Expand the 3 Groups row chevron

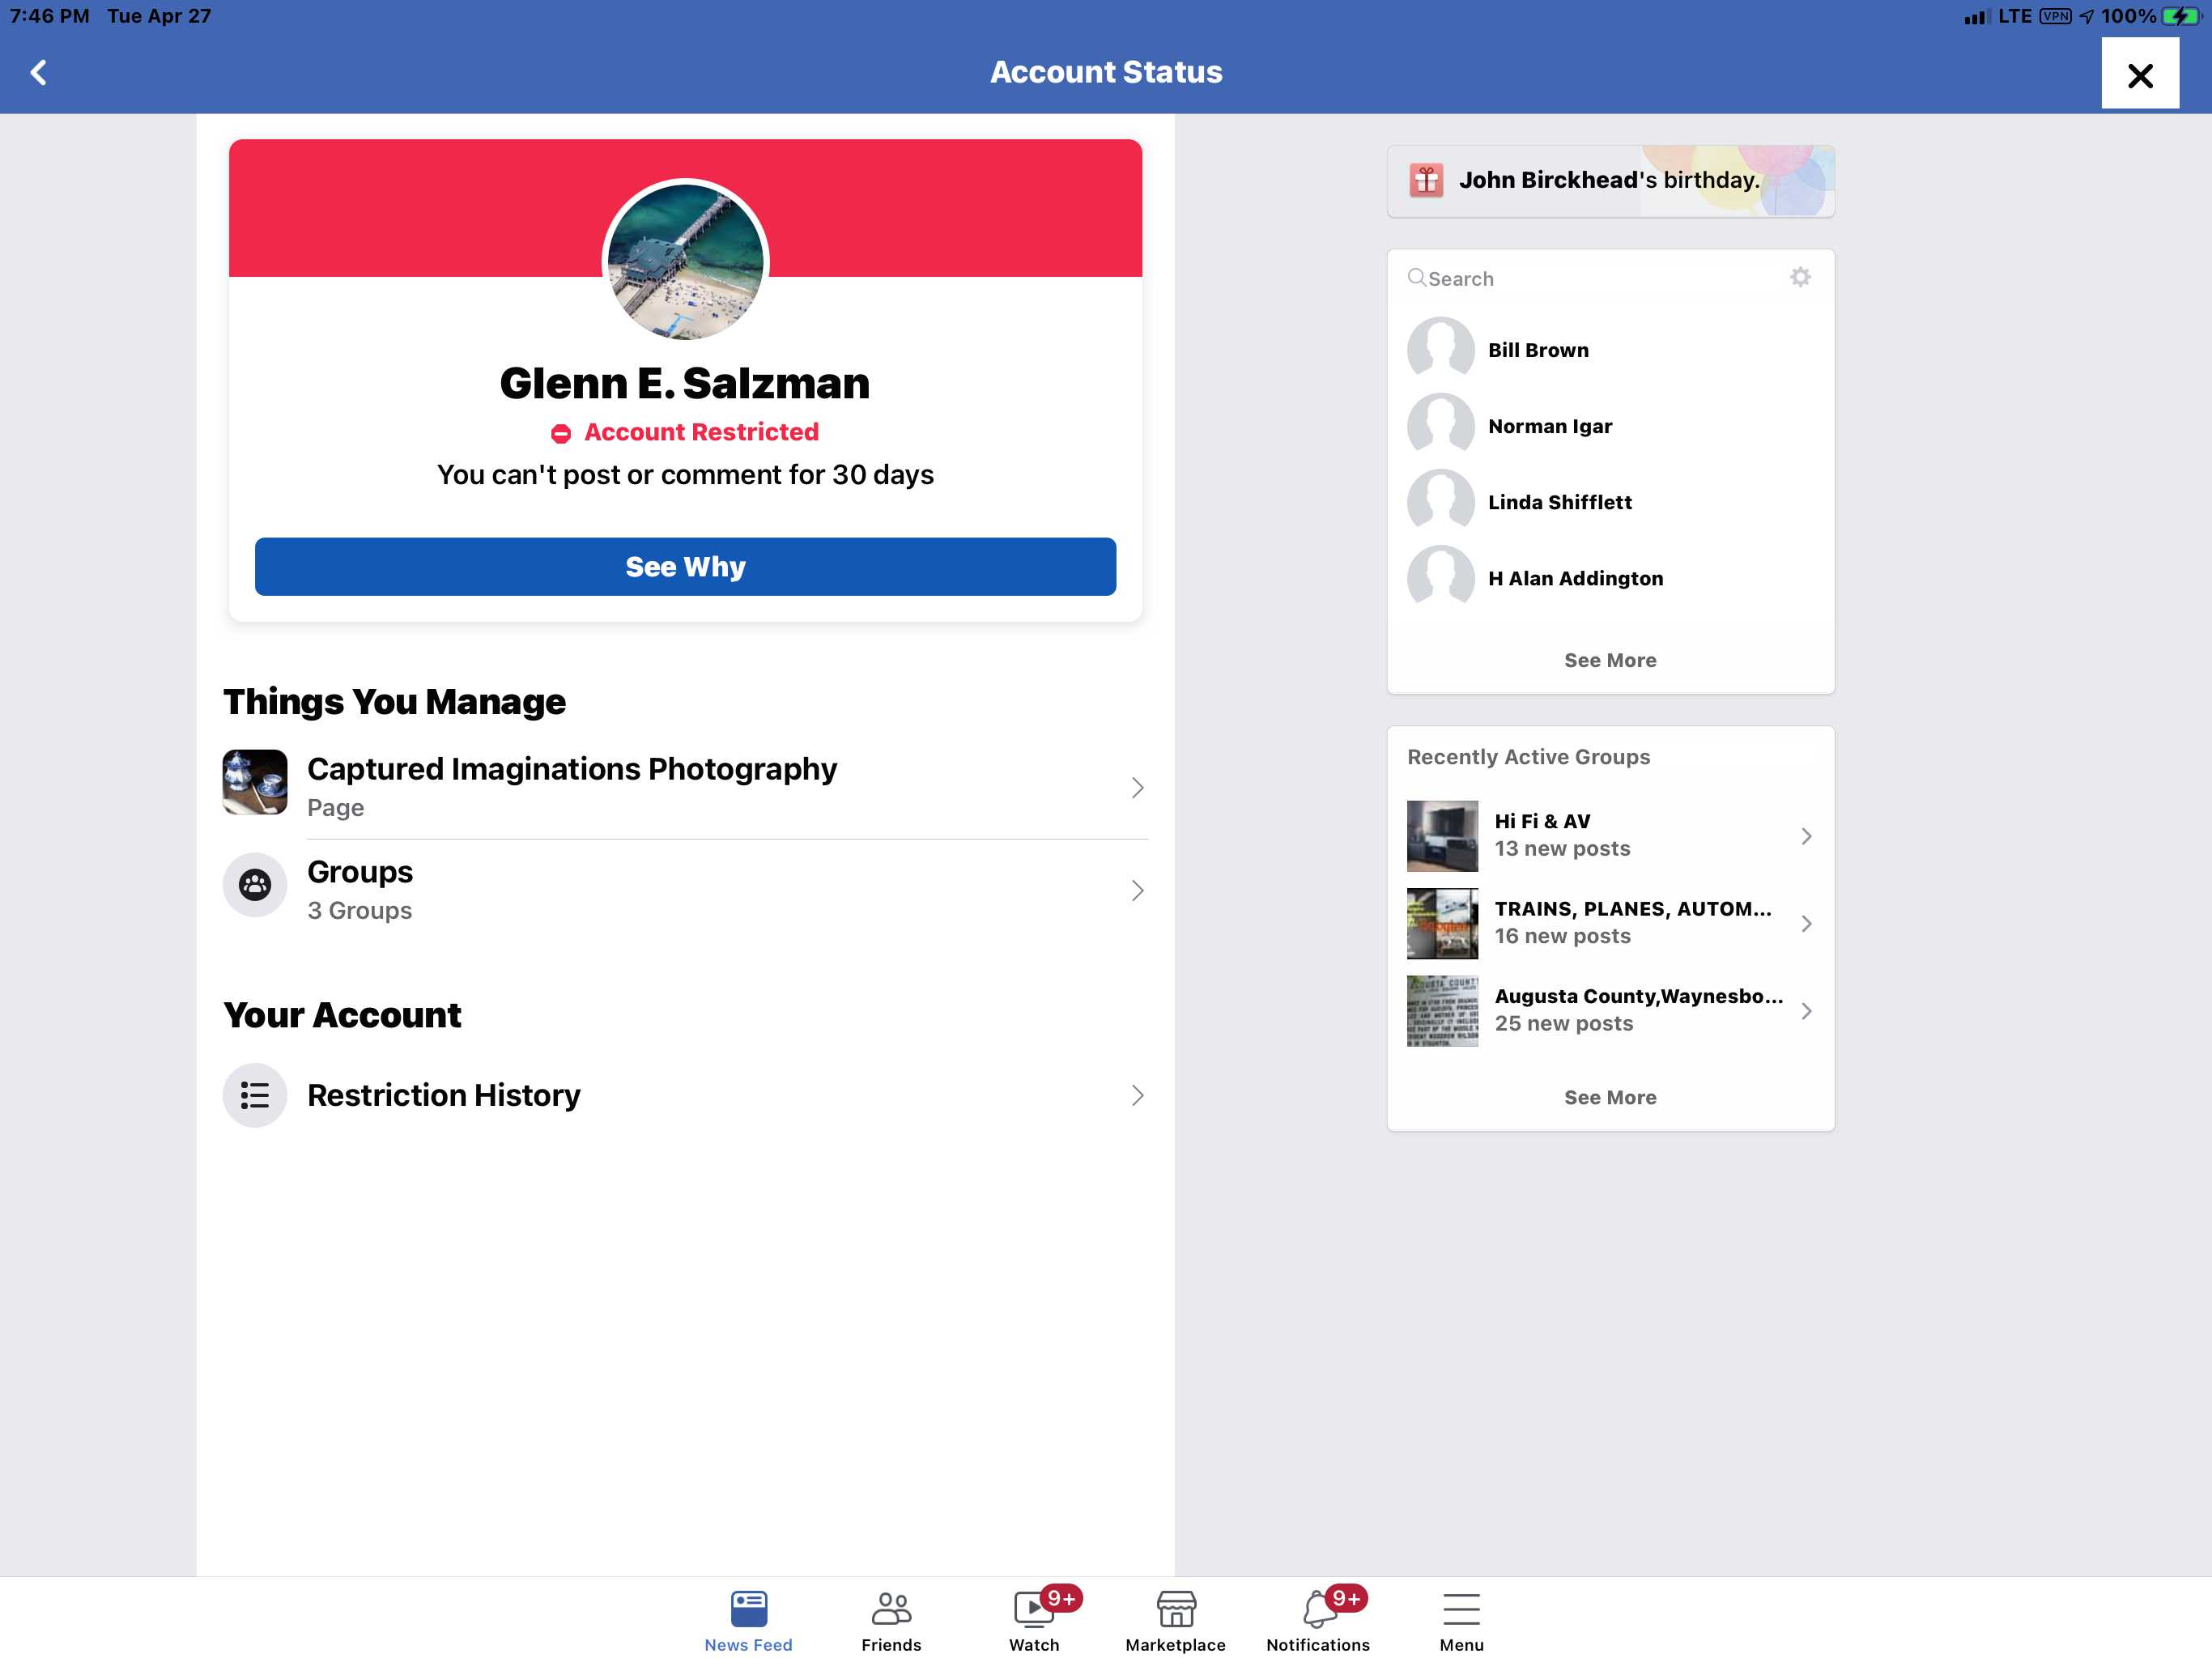pos(1137,891)
